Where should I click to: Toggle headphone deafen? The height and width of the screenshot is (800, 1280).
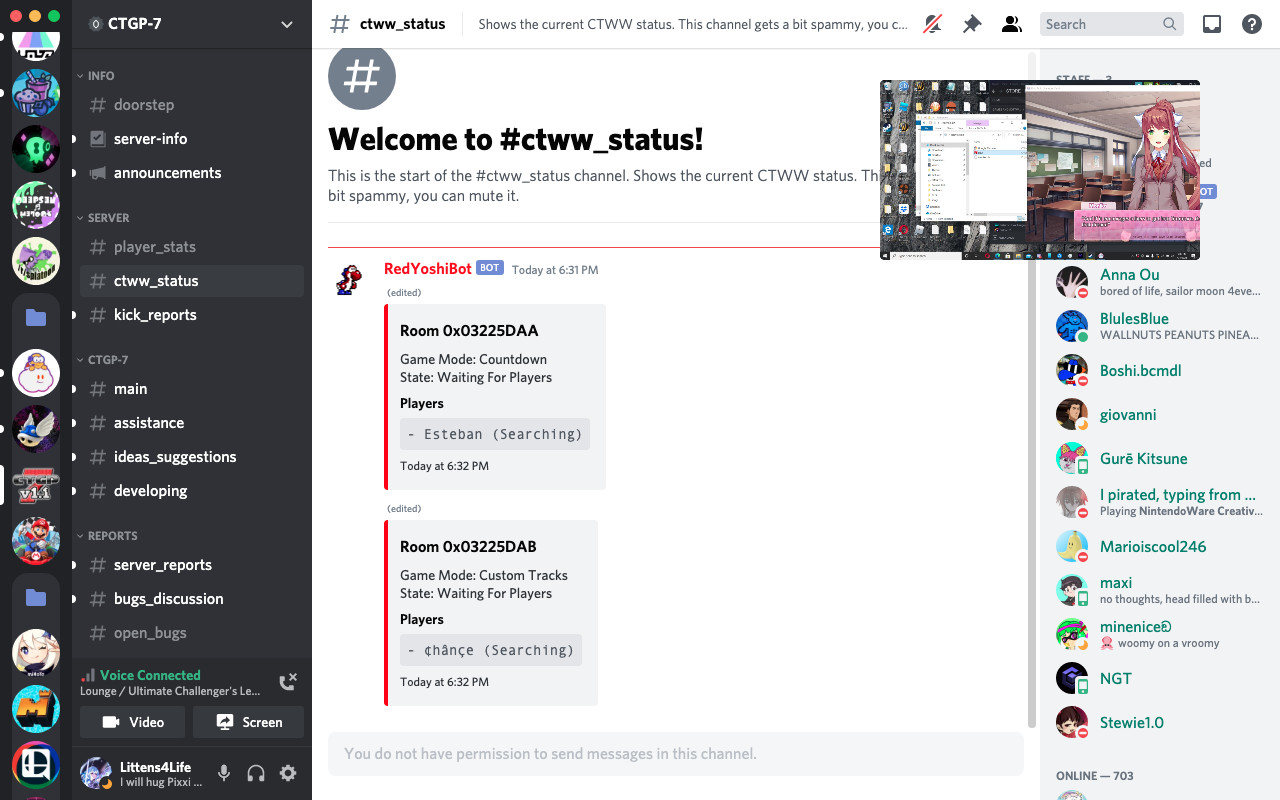pos(256,773)
